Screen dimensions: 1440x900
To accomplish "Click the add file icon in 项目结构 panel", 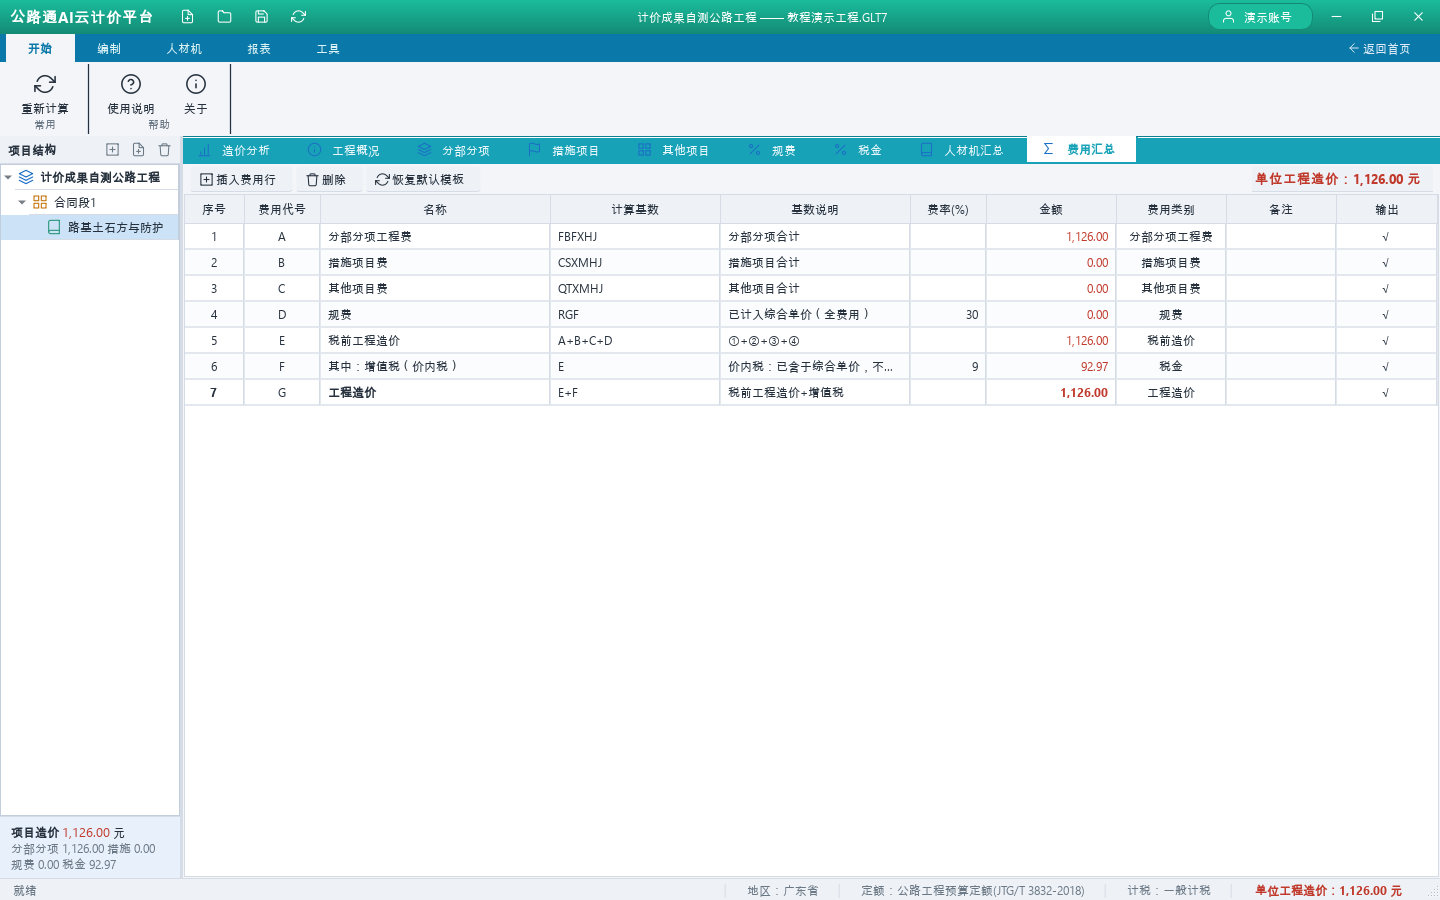I will click(x=138, y=150).
